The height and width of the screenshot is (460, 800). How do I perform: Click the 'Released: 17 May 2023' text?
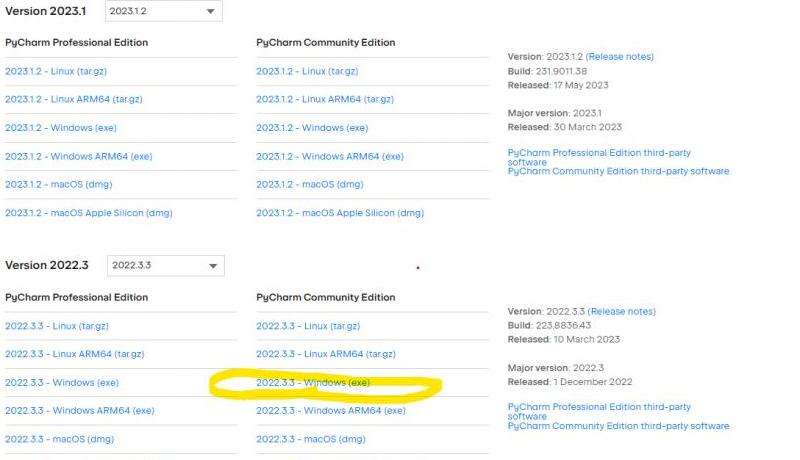(x=558, y=85)
